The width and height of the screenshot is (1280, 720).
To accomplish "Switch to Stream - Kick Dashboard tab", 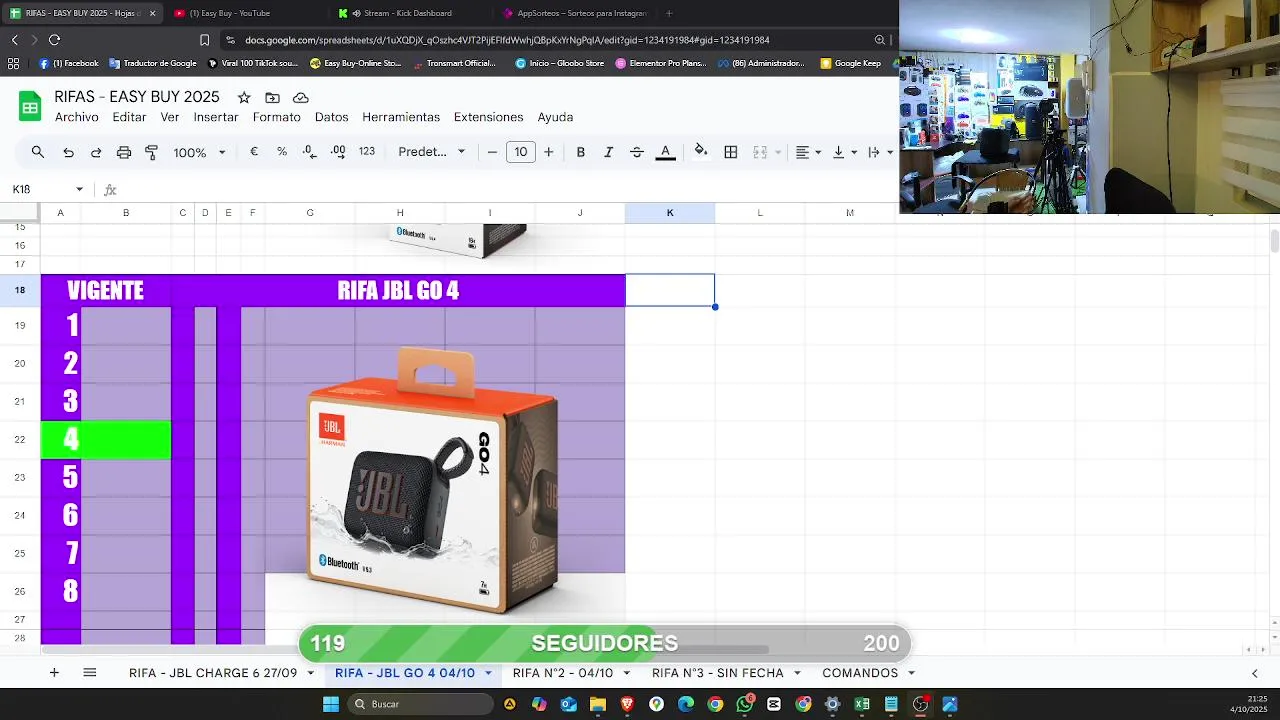I will [x=407, y=13].
